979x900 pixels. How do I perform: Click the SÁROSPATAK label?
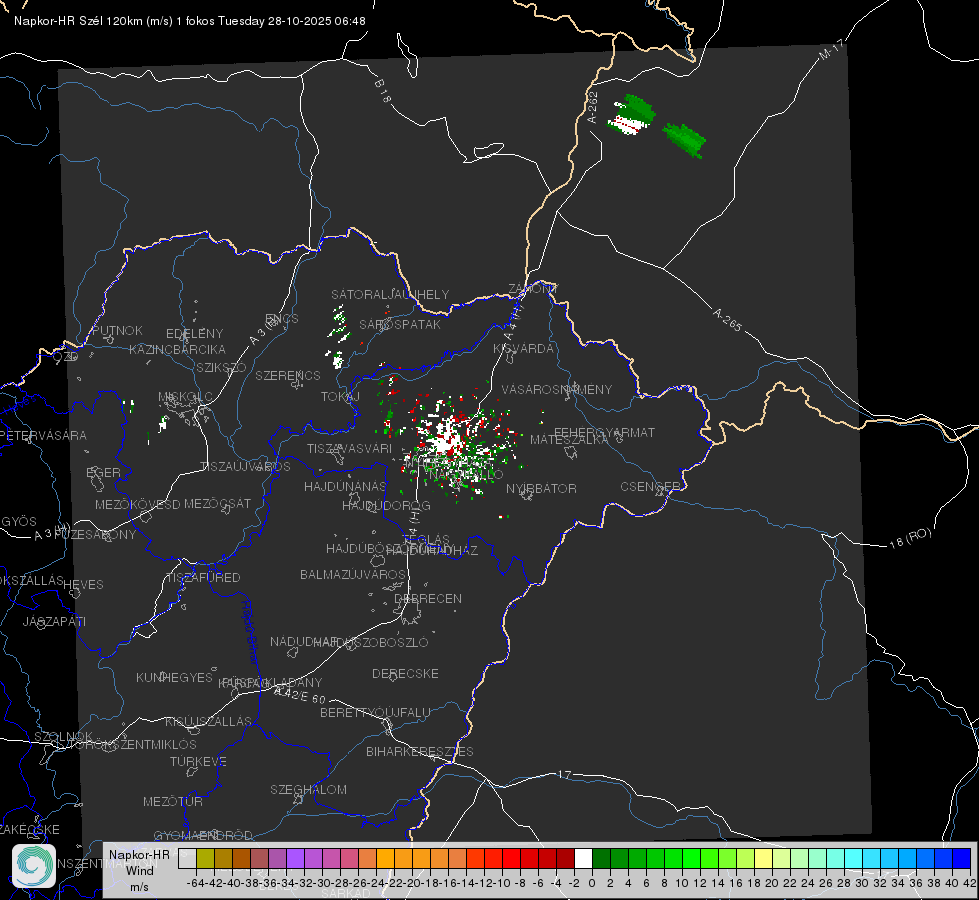[x=400, y=324]
